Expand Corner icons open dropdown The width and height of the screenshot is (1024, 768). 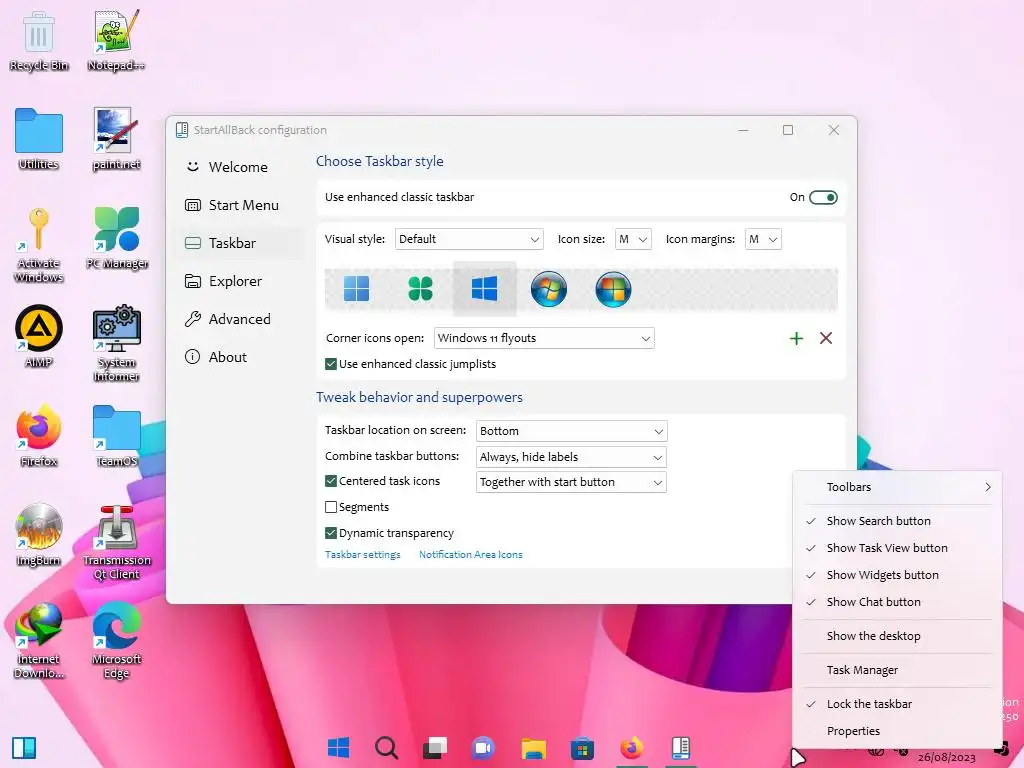click(x=544, y=338)
